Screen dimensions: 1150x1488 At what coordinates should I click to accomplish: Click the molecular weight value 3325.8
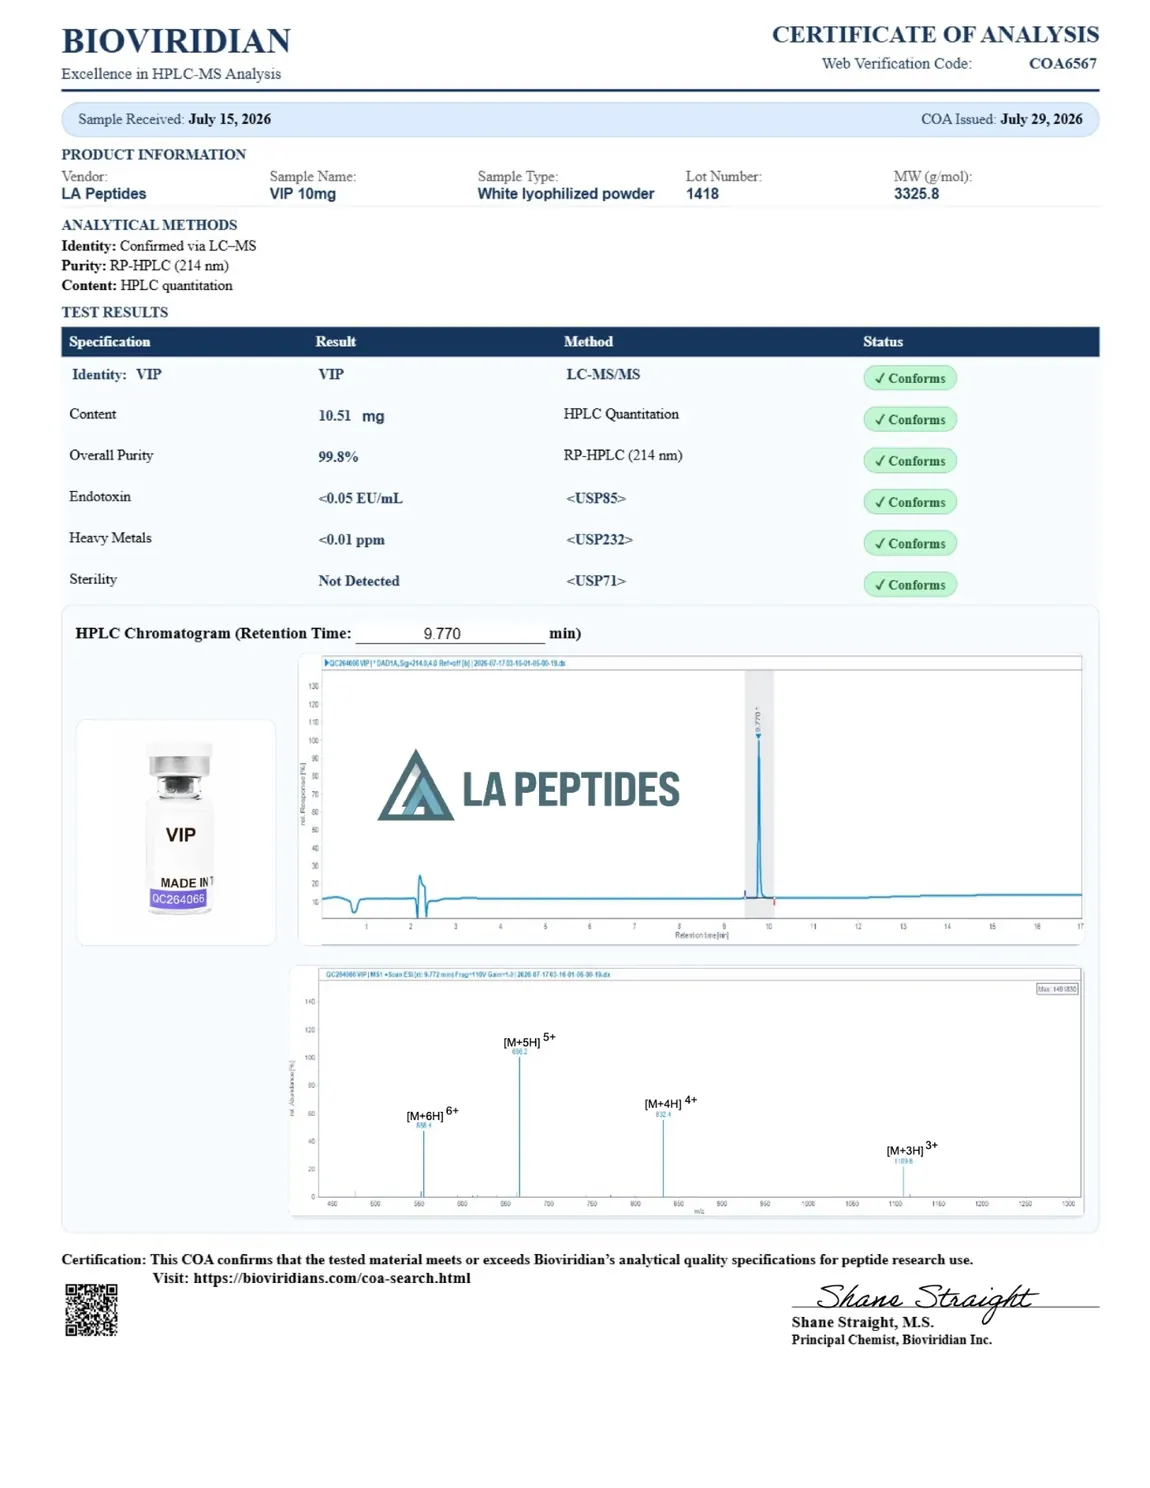click(x=916, y=194)
